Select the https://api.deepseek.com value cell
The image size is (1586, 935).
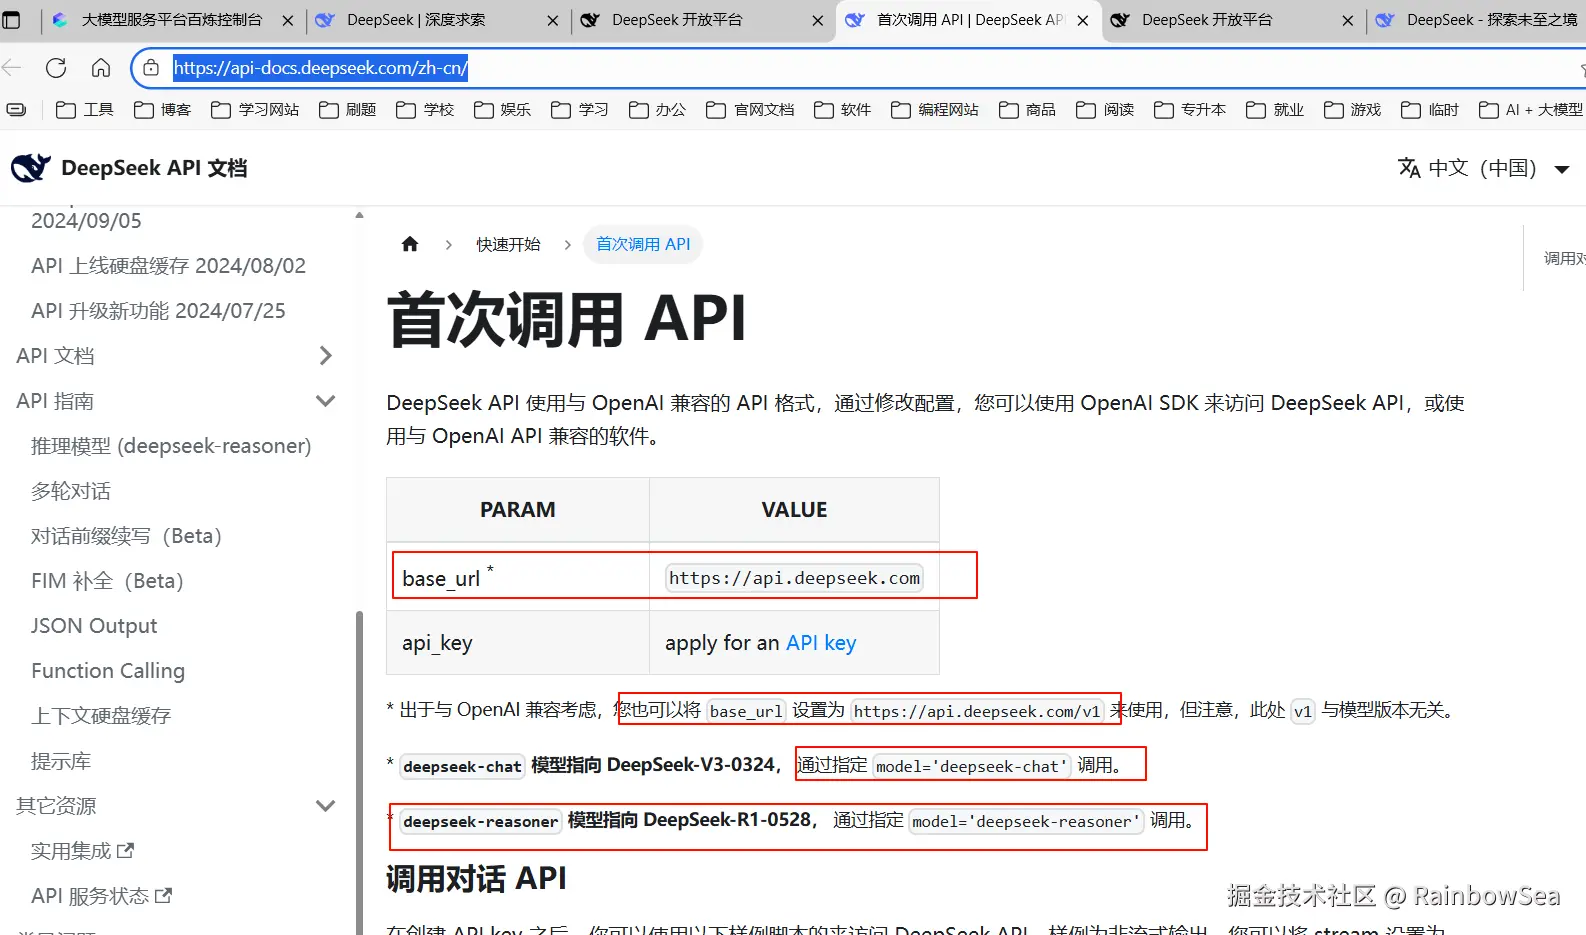794,578
